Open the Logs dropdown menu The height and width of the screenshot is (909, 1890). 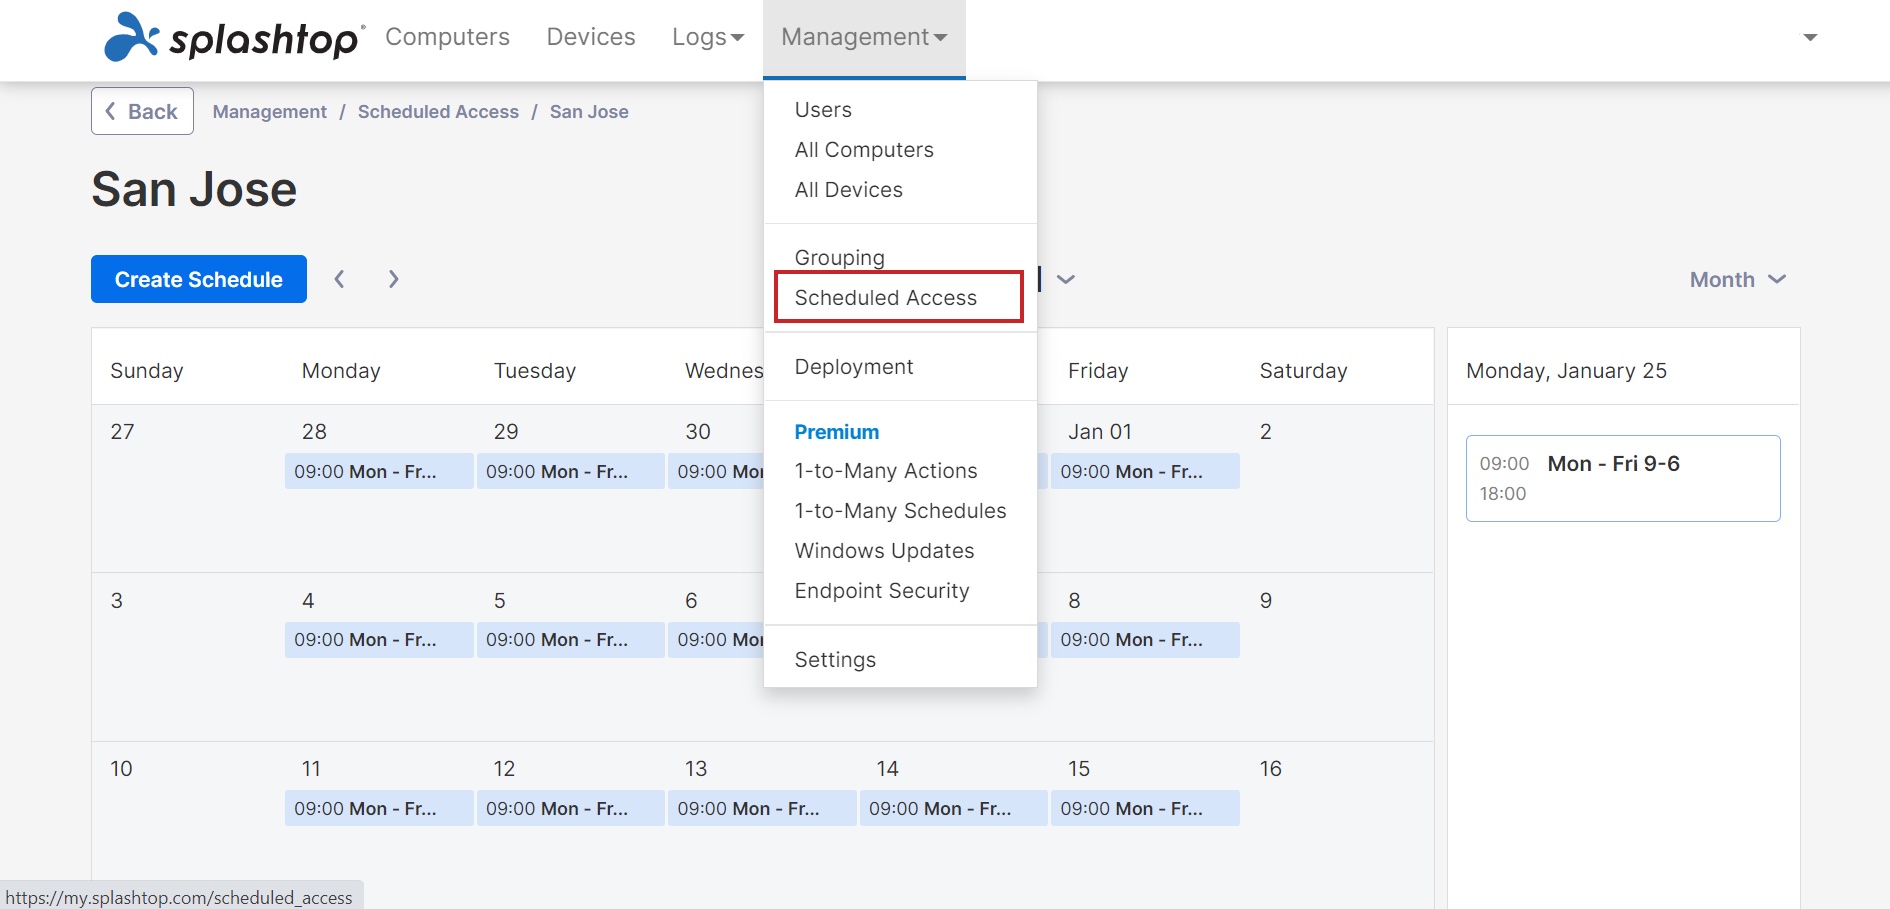click(x=708, y=37)
